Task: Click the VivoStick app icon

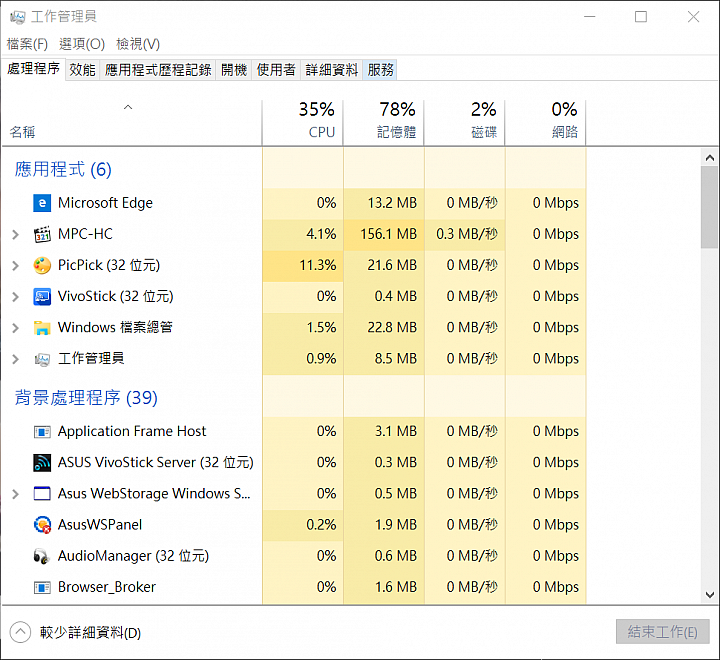Action: point(42,297)
